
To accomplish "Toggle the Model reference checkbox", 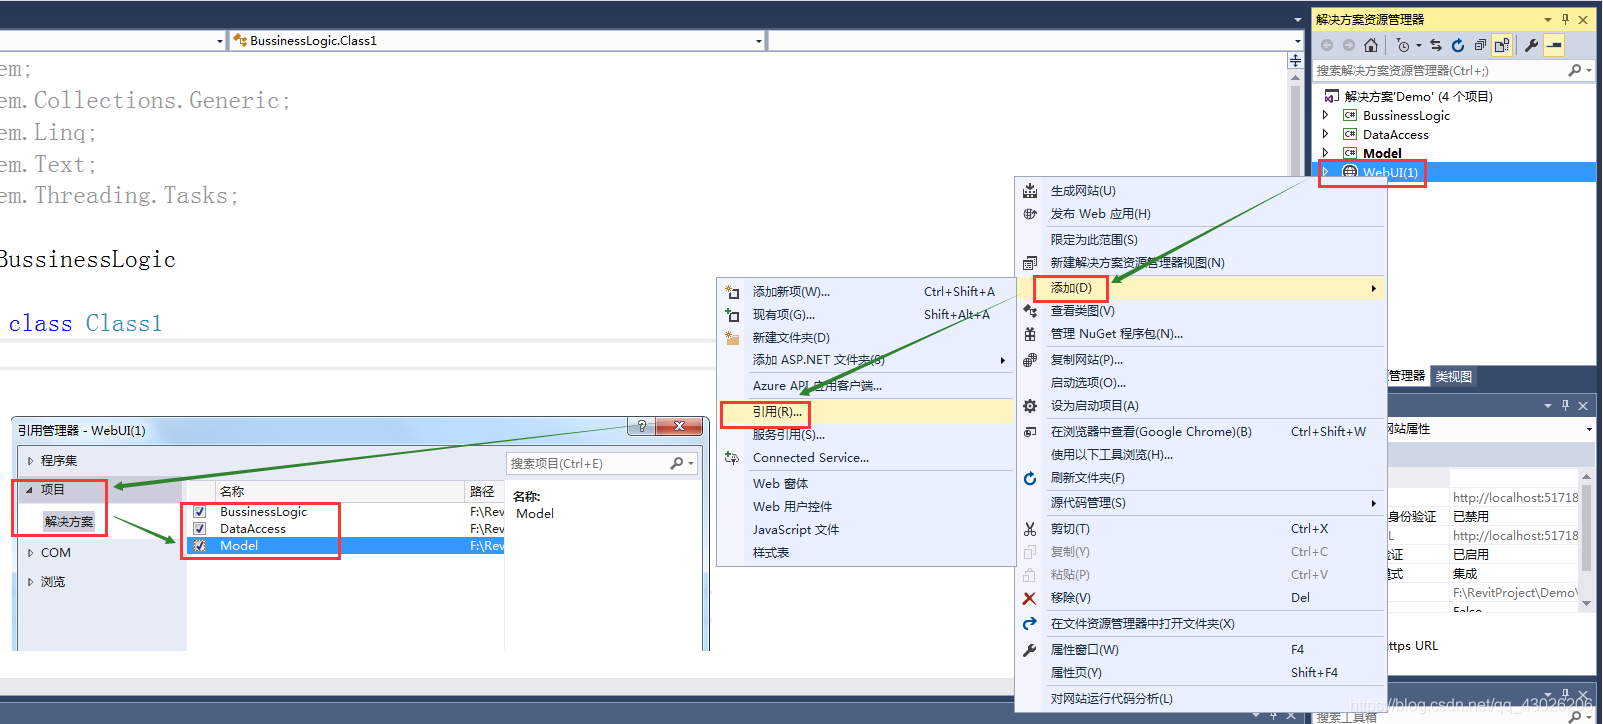I will (x=199, y=546).
